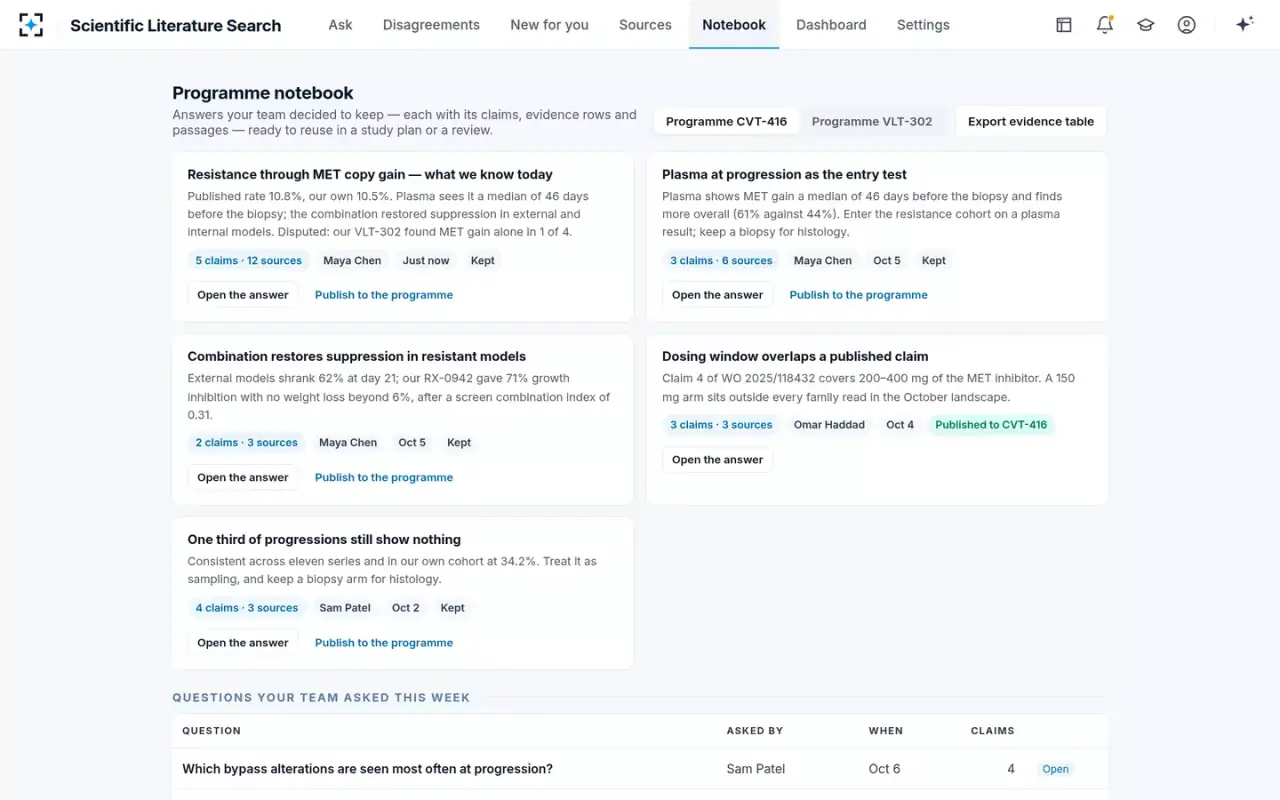The height and width of the screenshot is (800, 1280).
Task: Open the answer for Plasma at progression card
Action: [x=717, y=295]
